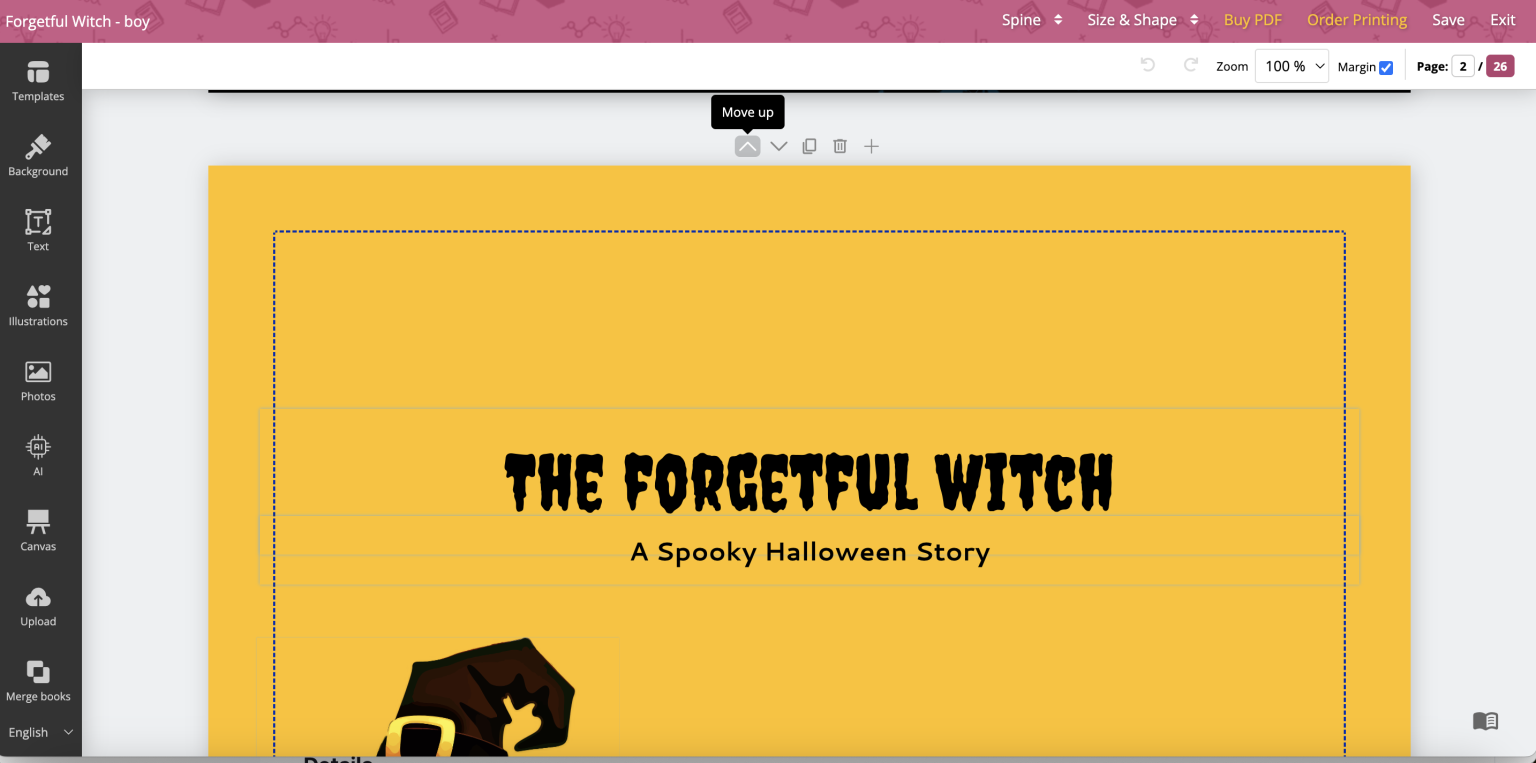Click Order Printing in the top bar
Image resolution: width=1536 pixels, height=763 pixels.
tap(1357, 19)
